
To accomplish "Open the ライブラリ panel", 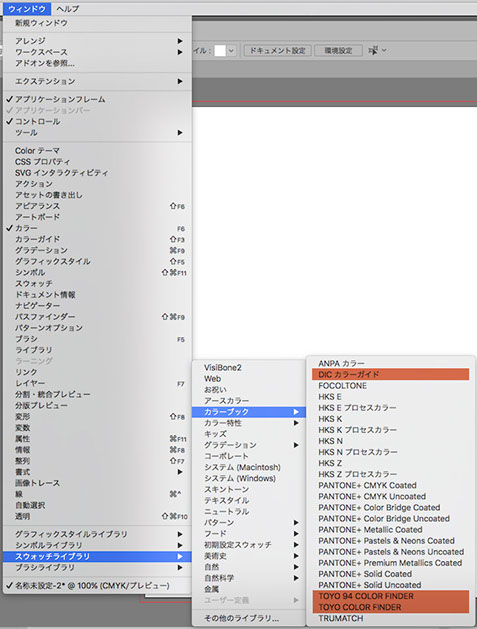I will pos(97,350).
